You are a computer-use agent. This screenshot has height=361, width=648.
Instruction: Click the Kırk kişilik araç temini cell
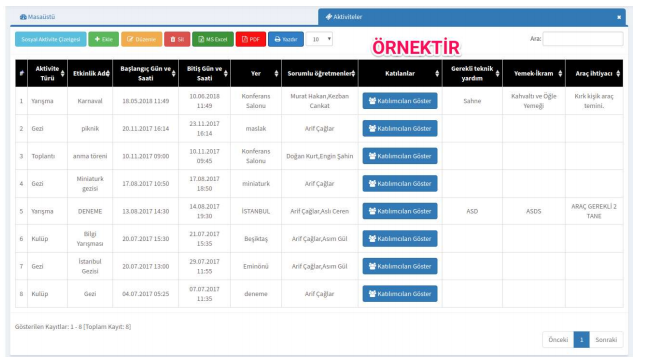pos(594,101)
